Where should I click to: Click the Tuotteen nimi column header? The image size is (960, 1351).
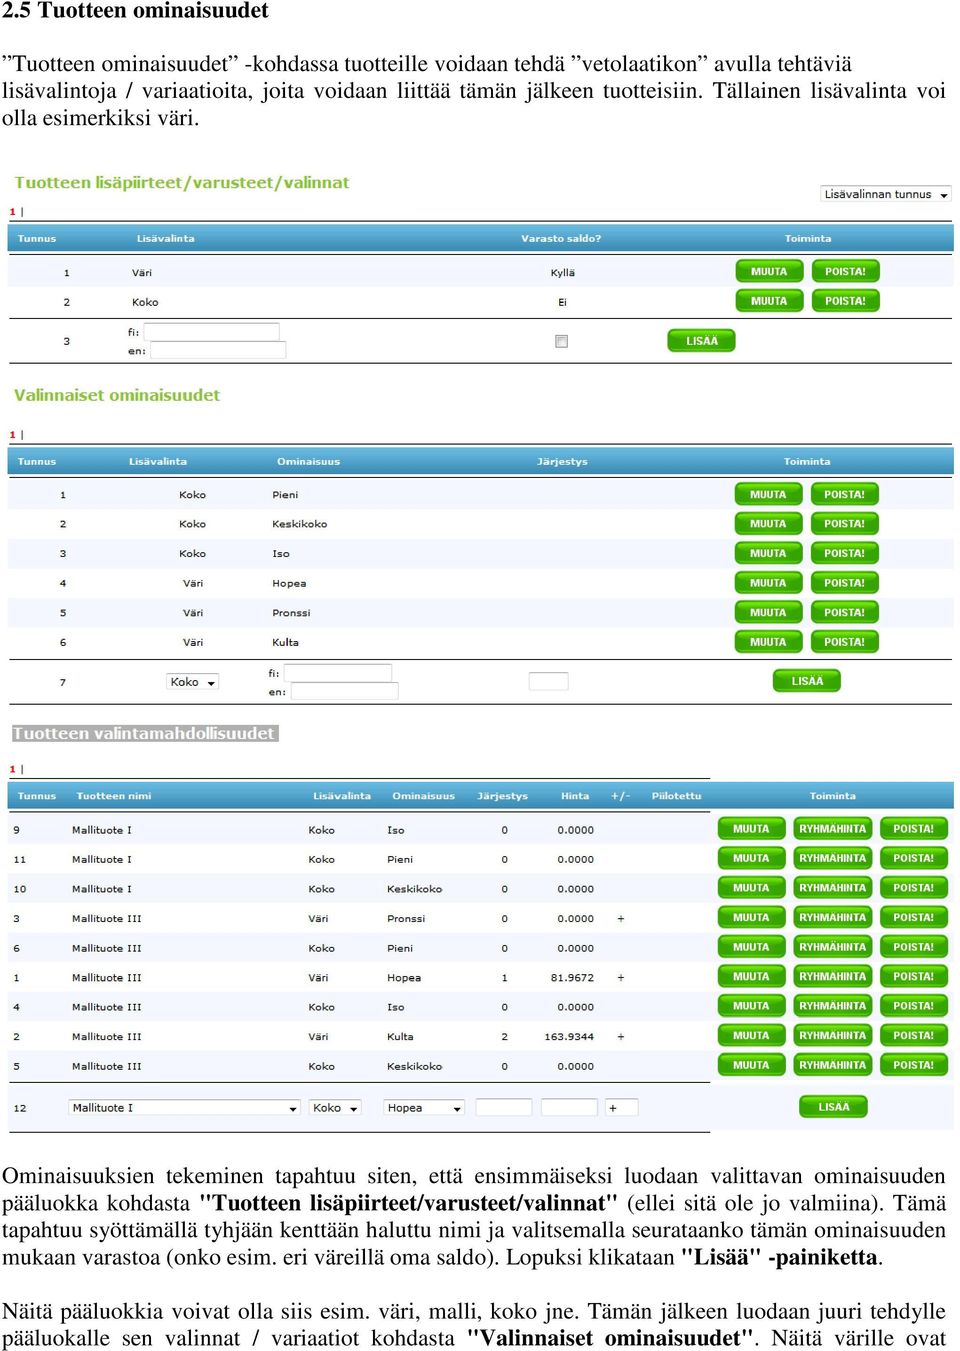pos(114,797)
